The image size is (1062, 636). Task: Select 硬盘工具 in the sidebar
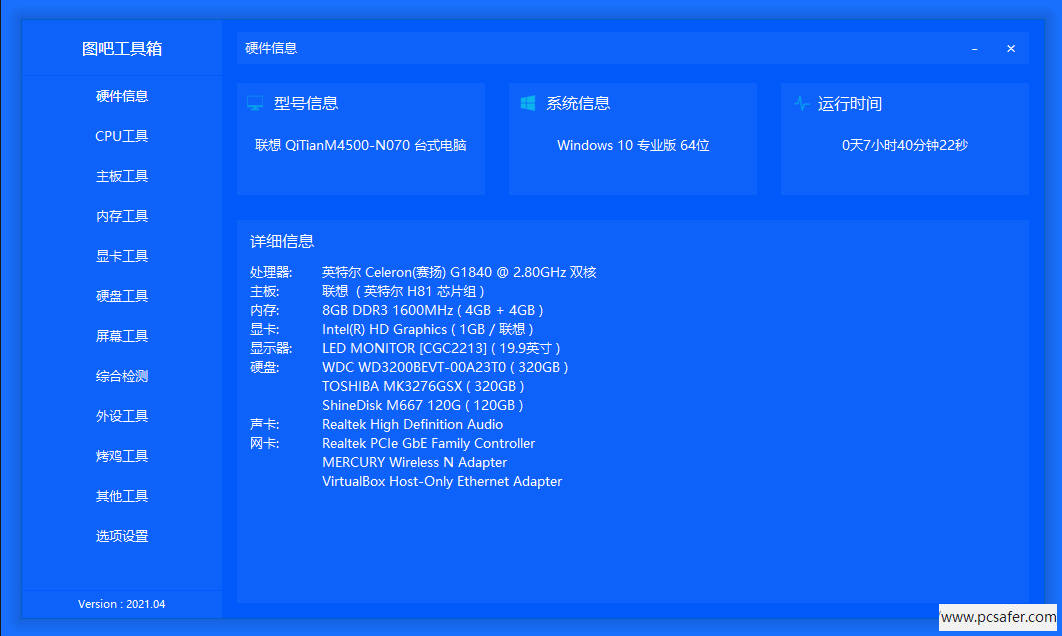coord(122,296)
